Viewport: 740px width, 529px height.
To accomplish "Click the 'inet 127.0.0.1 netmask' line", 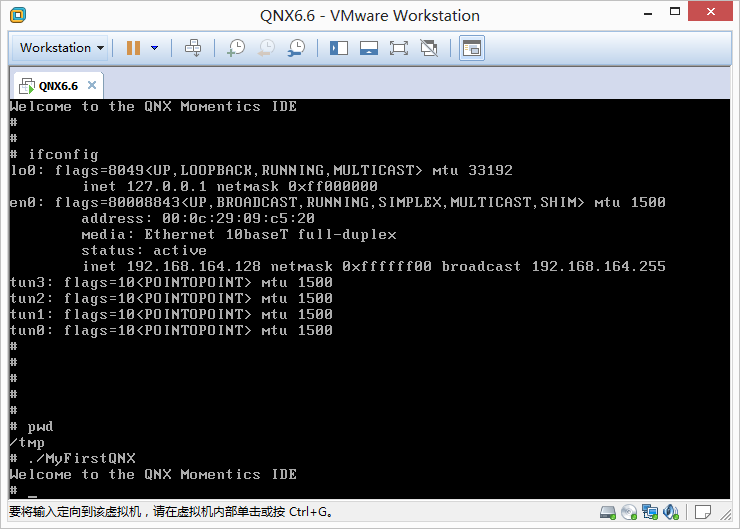I will click(x=230, y=186).
